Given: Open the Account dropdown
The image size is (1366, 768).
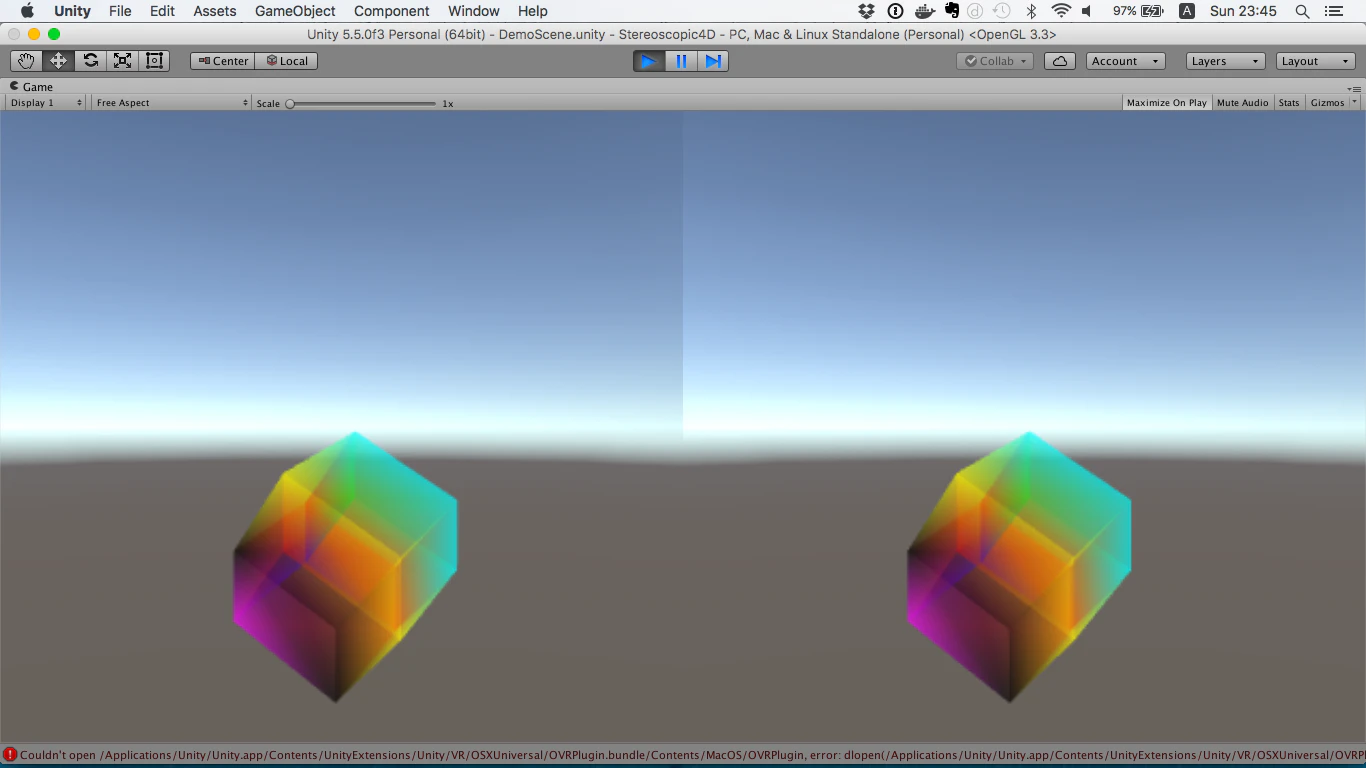Looking at the screenshot, I should pyautogui.click(x=1125, y=61).
